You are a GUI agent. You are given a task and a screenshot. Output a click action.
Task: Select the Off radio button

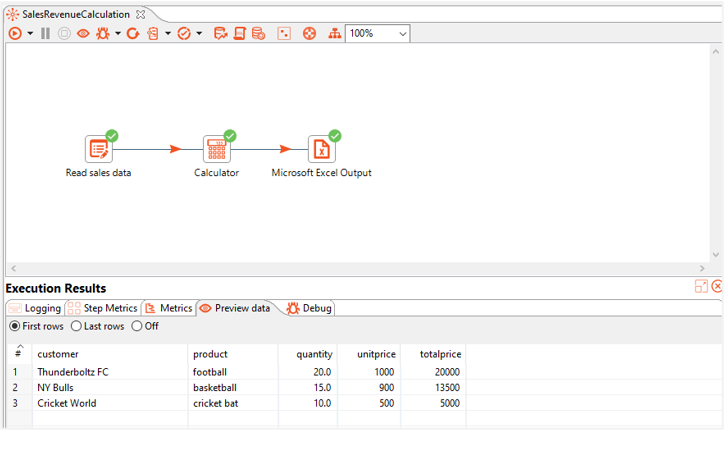[137, 326]
